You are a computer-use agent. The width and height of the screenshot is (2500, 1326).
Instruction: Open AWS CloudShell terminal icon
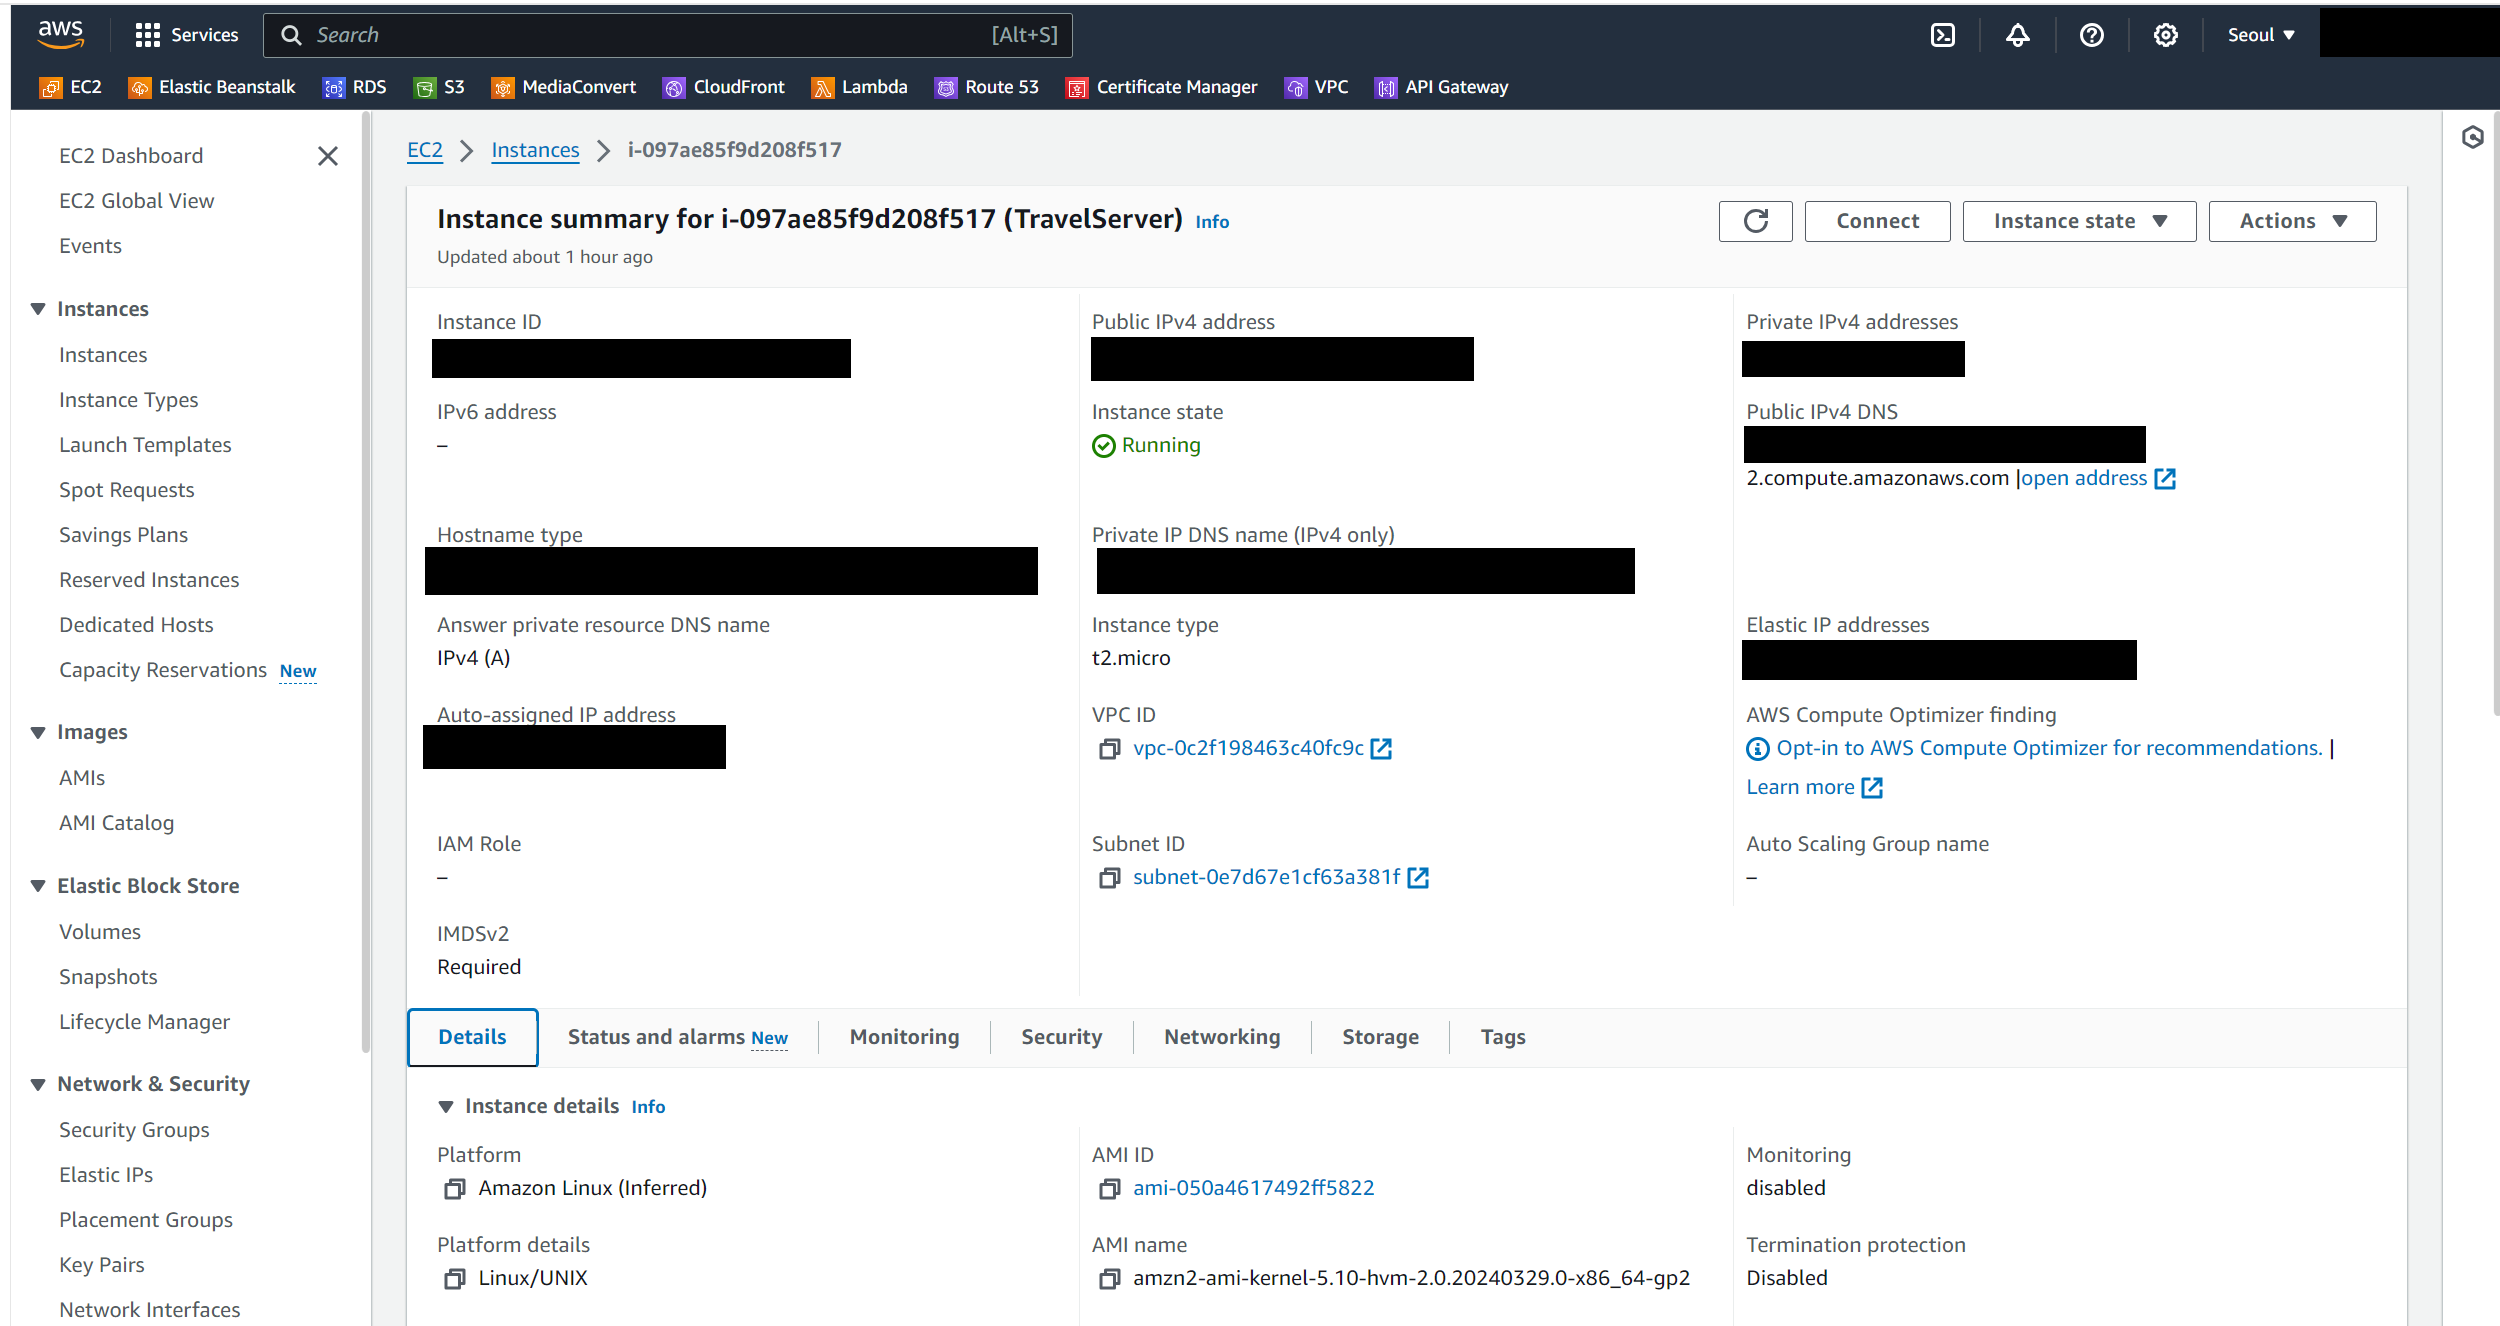(x=1942, y=35)
